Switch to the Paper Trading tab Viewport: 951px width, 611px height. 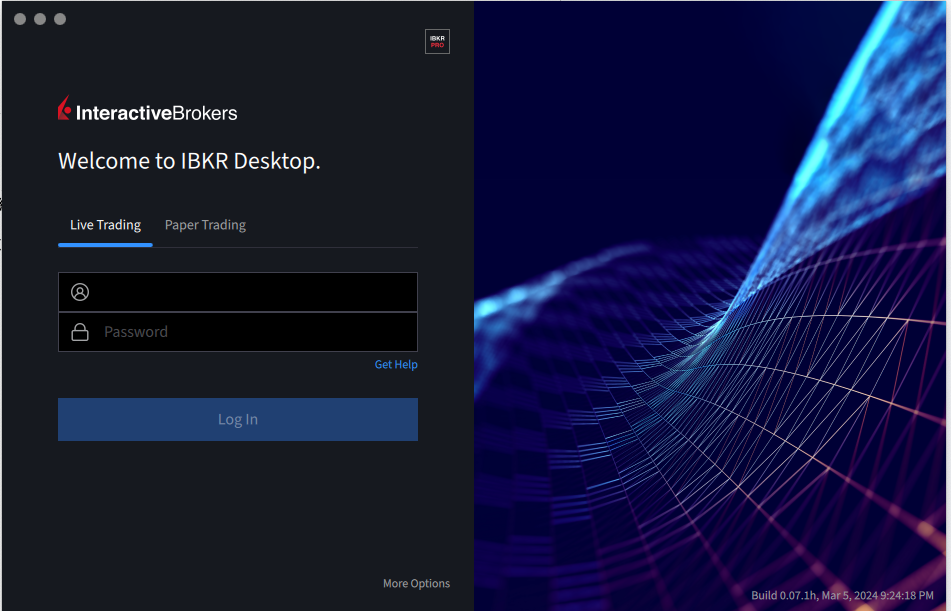(205, 225)
